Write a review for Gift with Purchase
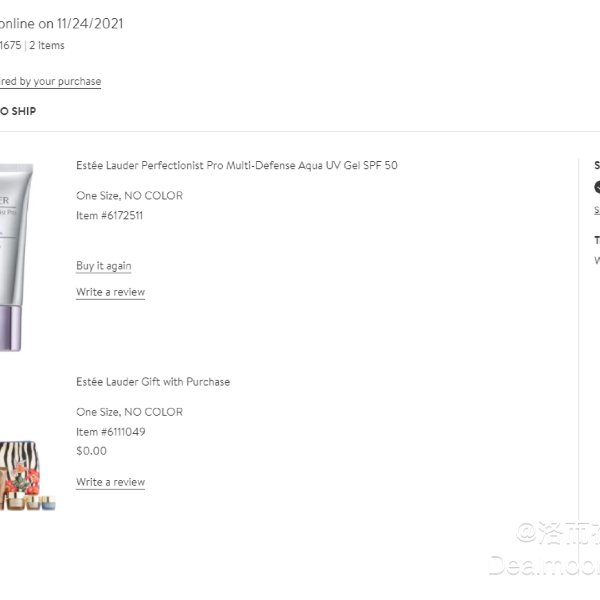This screenshot has height=600, width=600. point(111,482)
